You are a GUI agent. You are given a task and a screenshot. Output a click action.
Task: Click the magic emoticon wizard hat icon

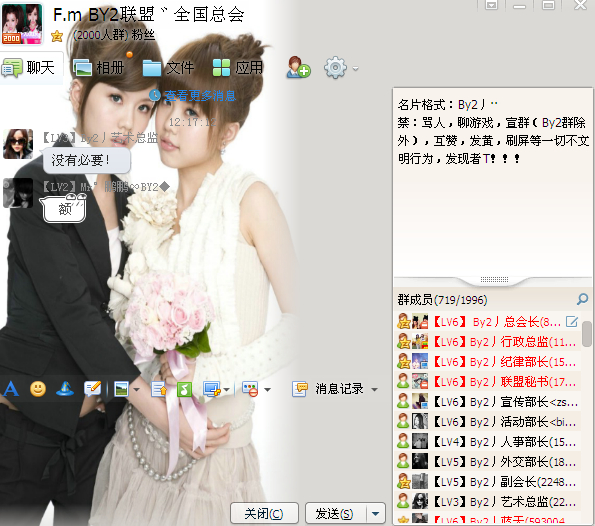[65, 389]
